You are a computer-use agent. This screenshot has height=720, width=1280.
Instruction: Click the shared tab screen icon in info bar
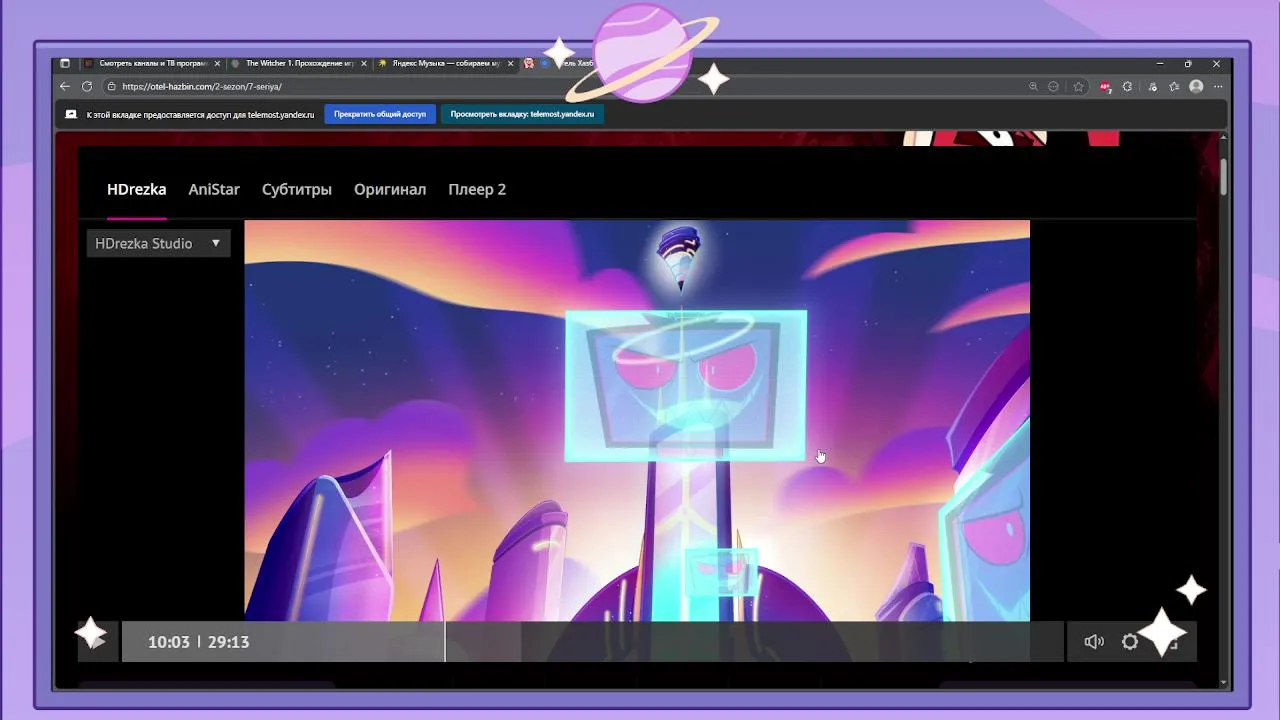71,114
